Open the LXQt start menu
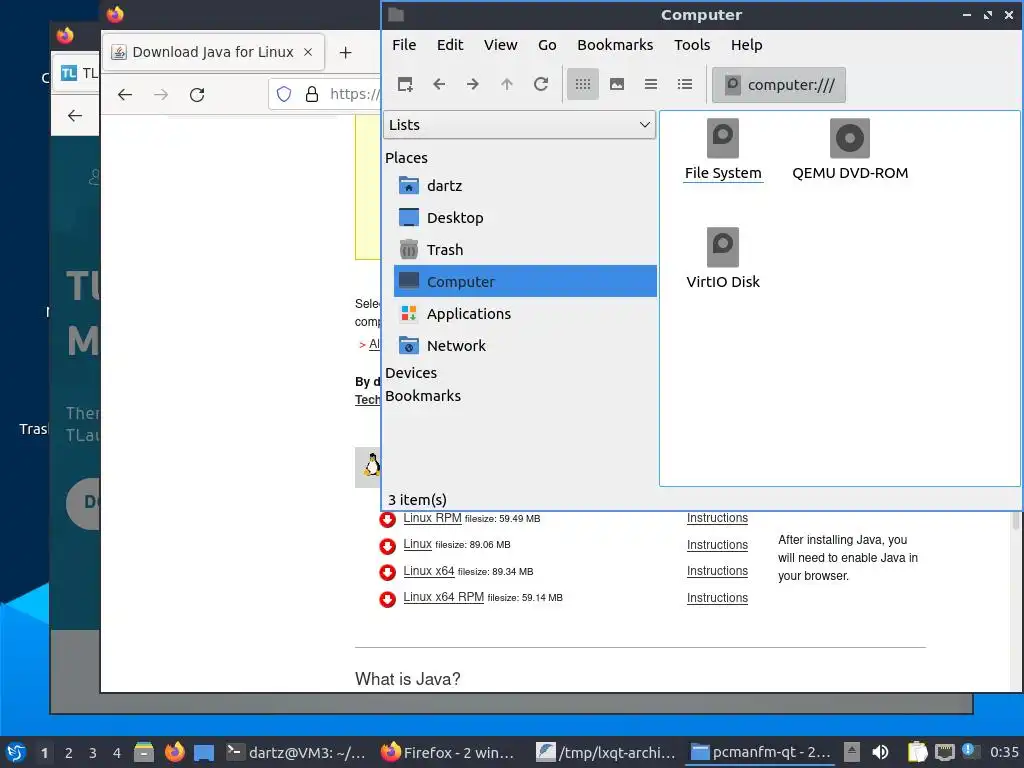Viewport: 1024px width, 768px height. tap(14, 752)
